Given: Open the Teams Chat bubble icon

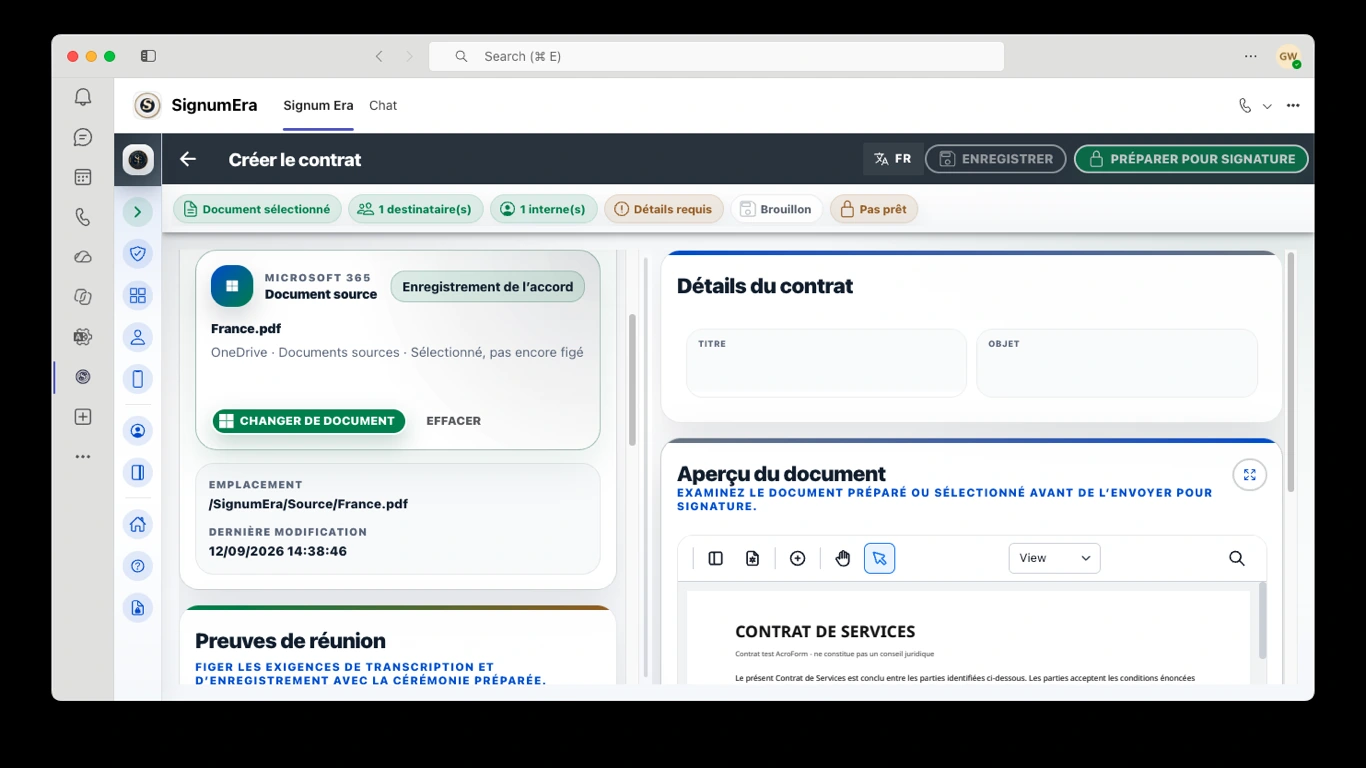Looking at the screenshot, I should tap(83, 137).
